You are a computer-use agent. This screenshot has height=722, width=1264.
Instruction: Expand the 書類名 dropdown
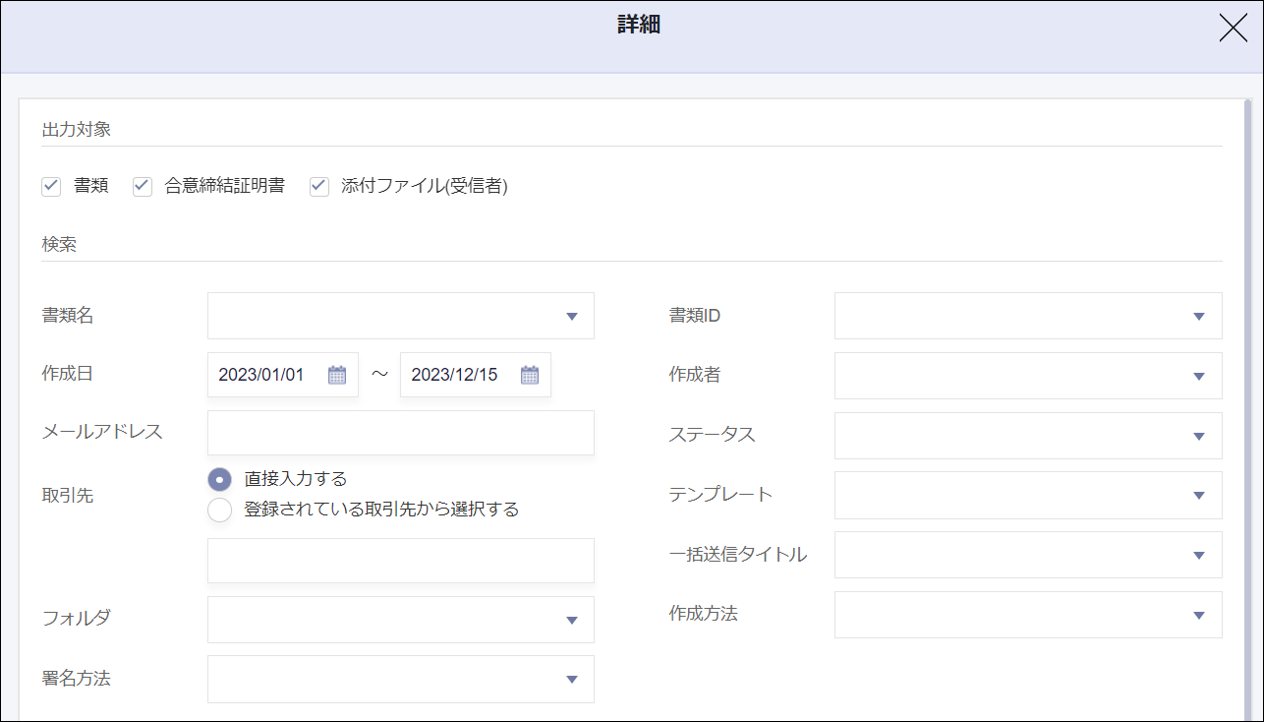click(x=571, y=316)
